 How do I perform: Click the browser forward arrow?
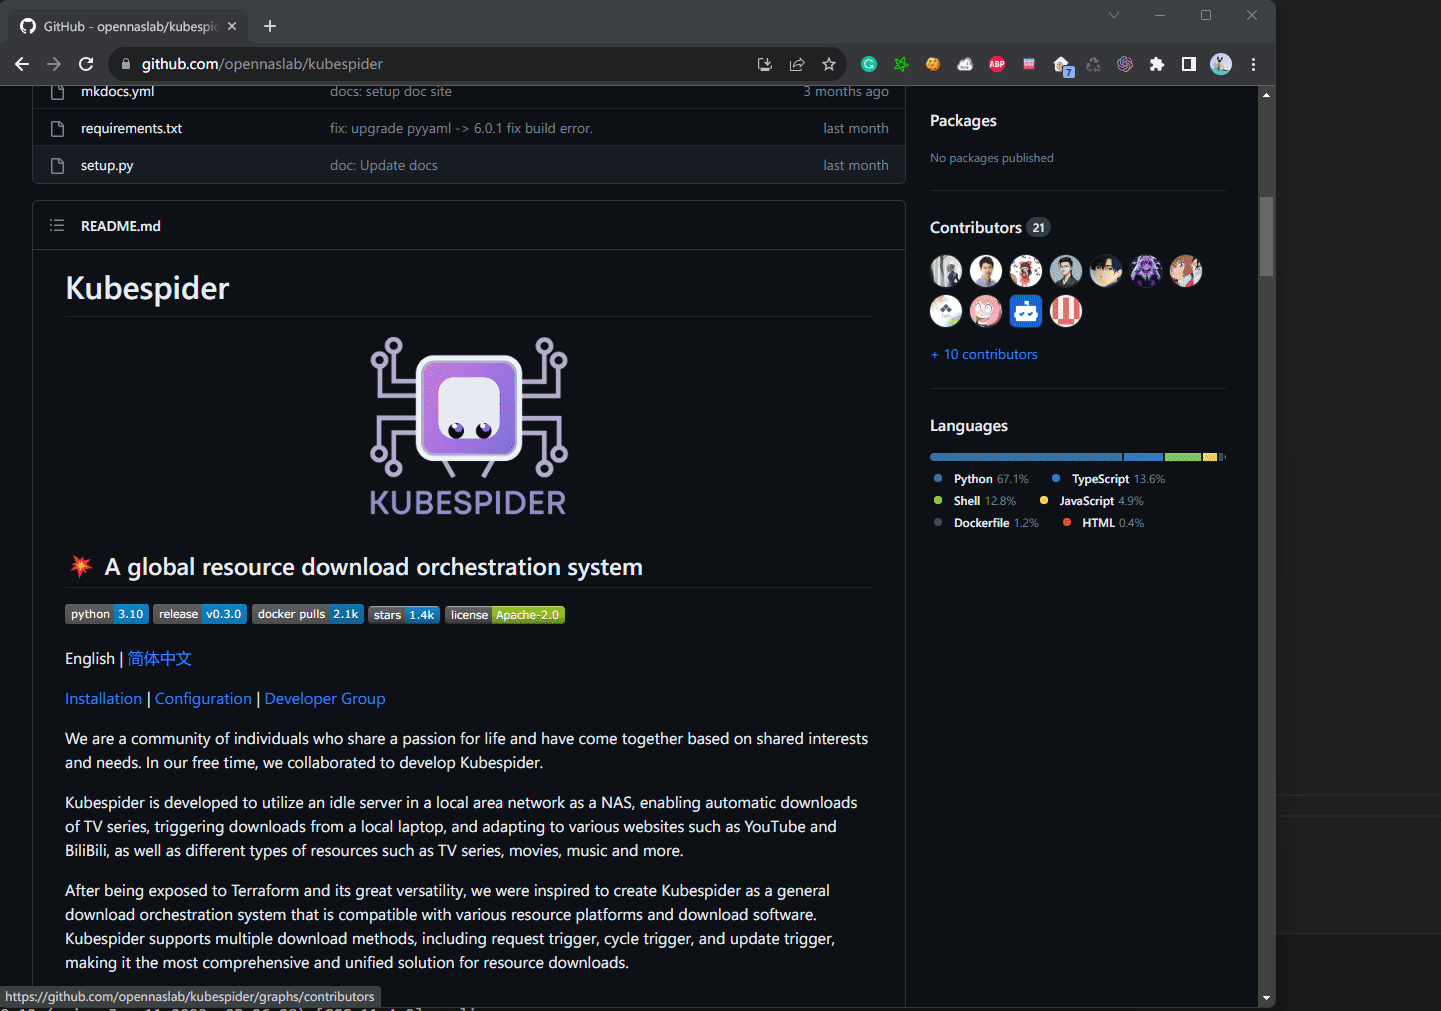(54, 64)
